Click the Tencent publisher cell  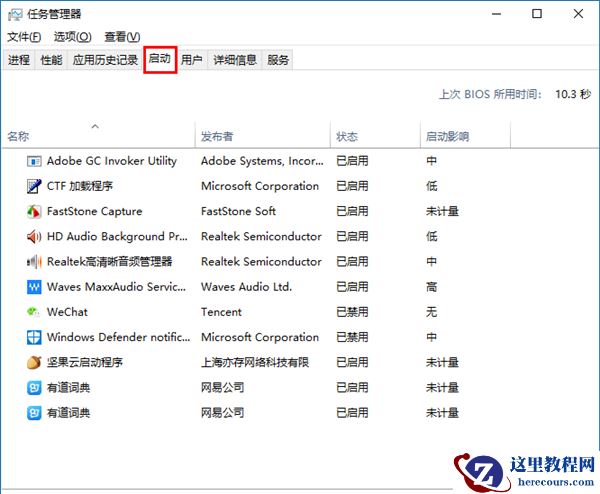click(x=222, y=312)
